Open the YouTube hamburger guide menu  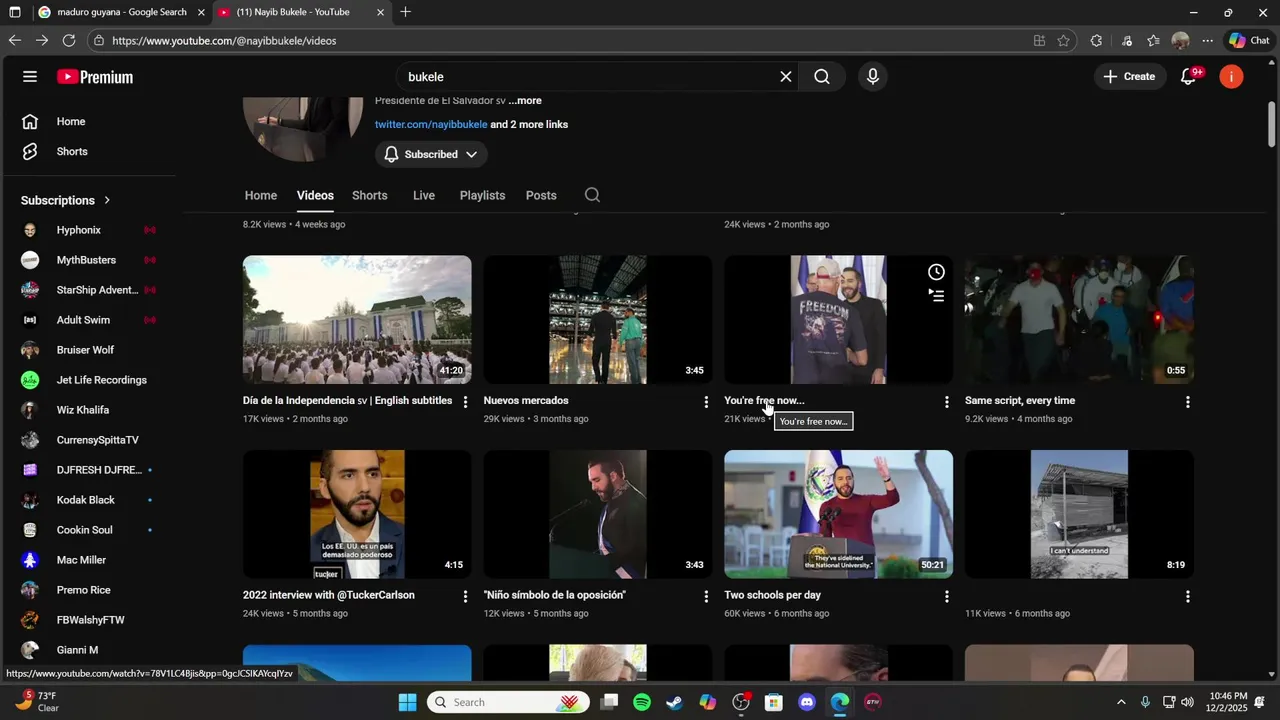30,77
